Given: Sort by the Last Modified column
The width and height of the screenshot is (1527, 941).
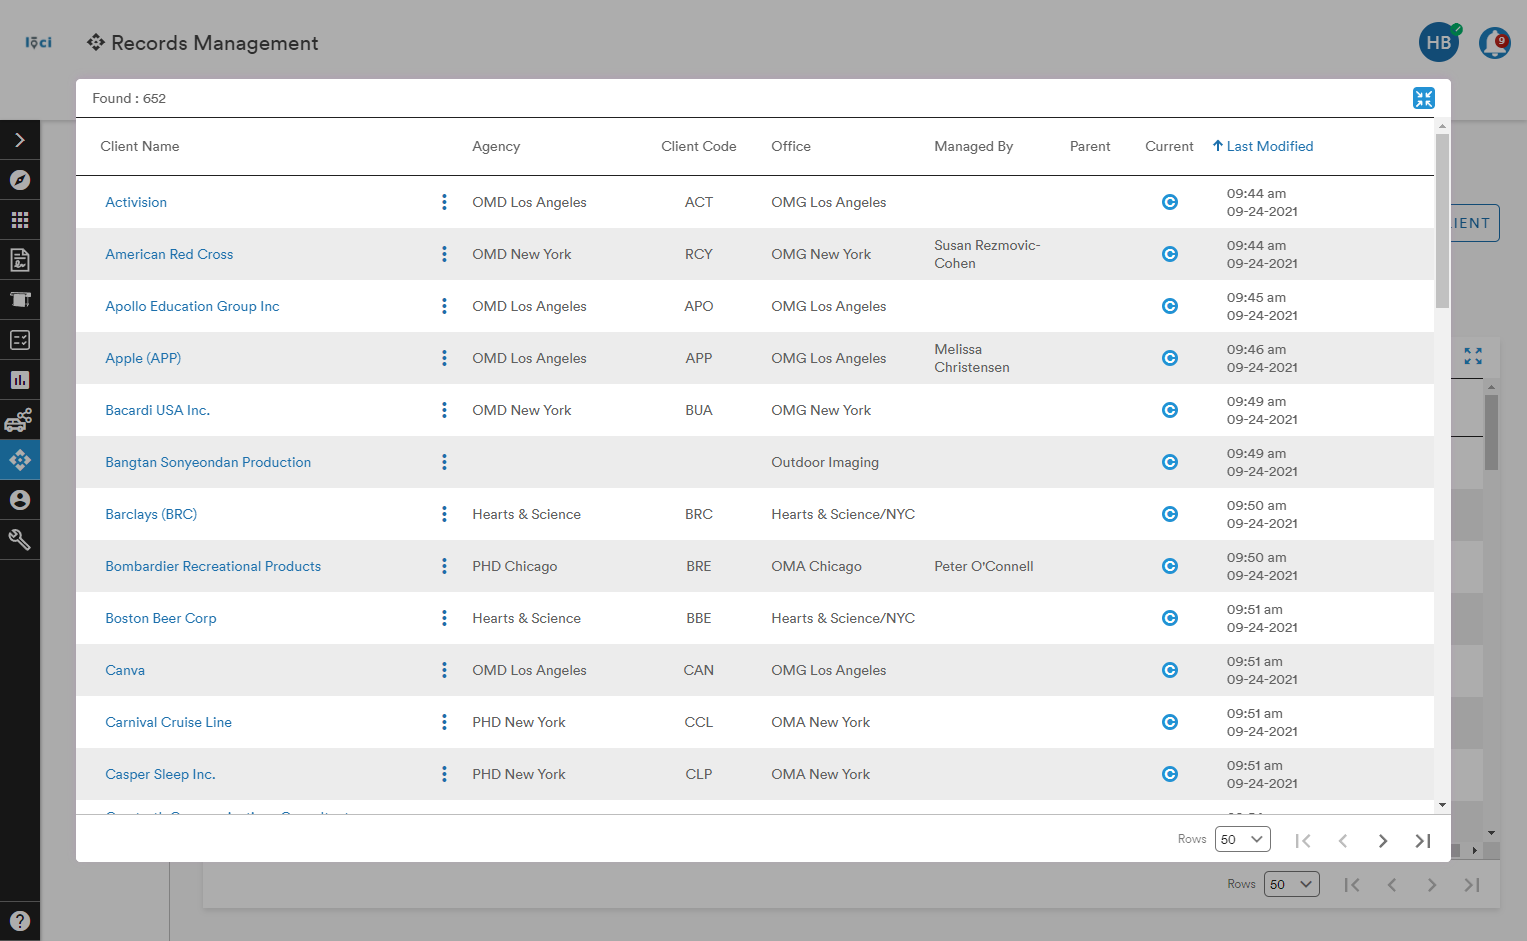Looking at the screenshot, I should [1263, 146].
